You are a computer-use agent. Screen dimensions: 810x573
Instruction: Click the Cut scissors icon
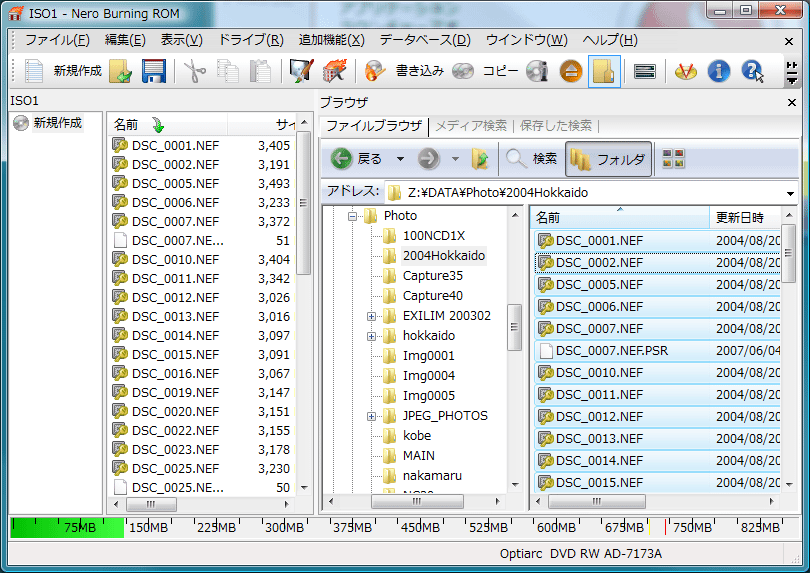pos(195,71)
